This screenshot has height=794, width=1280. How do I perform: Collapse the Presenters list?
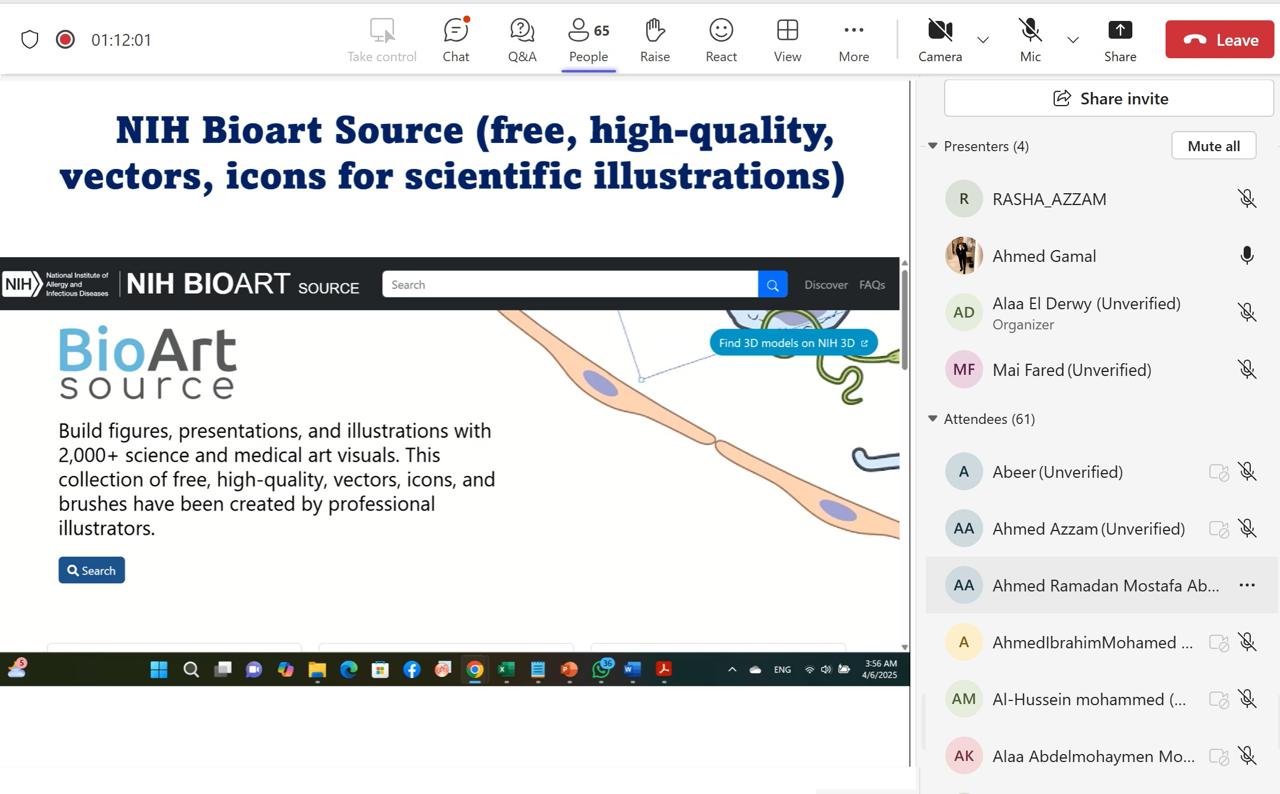933,146
